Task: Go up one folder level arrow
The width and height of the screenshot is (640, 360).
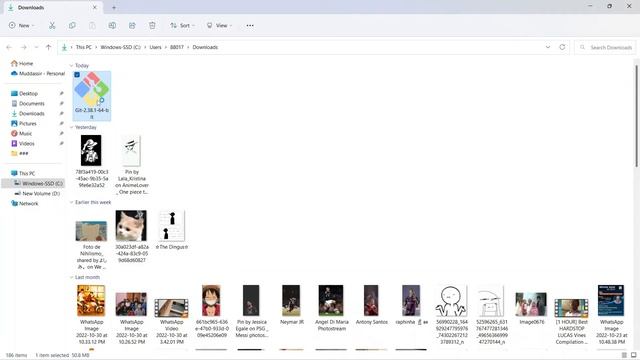Action: click(48, 47)
